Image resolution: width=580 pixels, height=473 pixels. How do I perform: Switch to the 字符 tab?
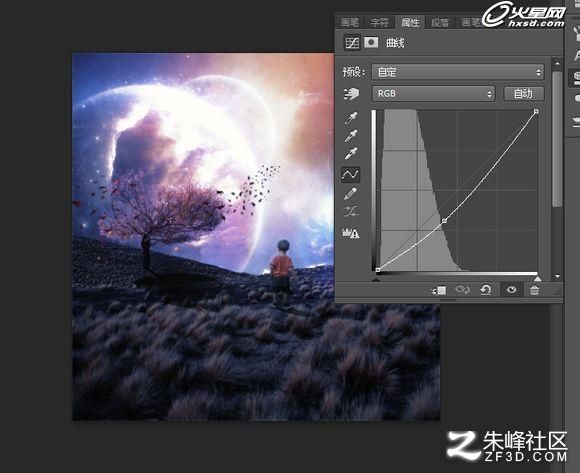(x=380, y=23)
